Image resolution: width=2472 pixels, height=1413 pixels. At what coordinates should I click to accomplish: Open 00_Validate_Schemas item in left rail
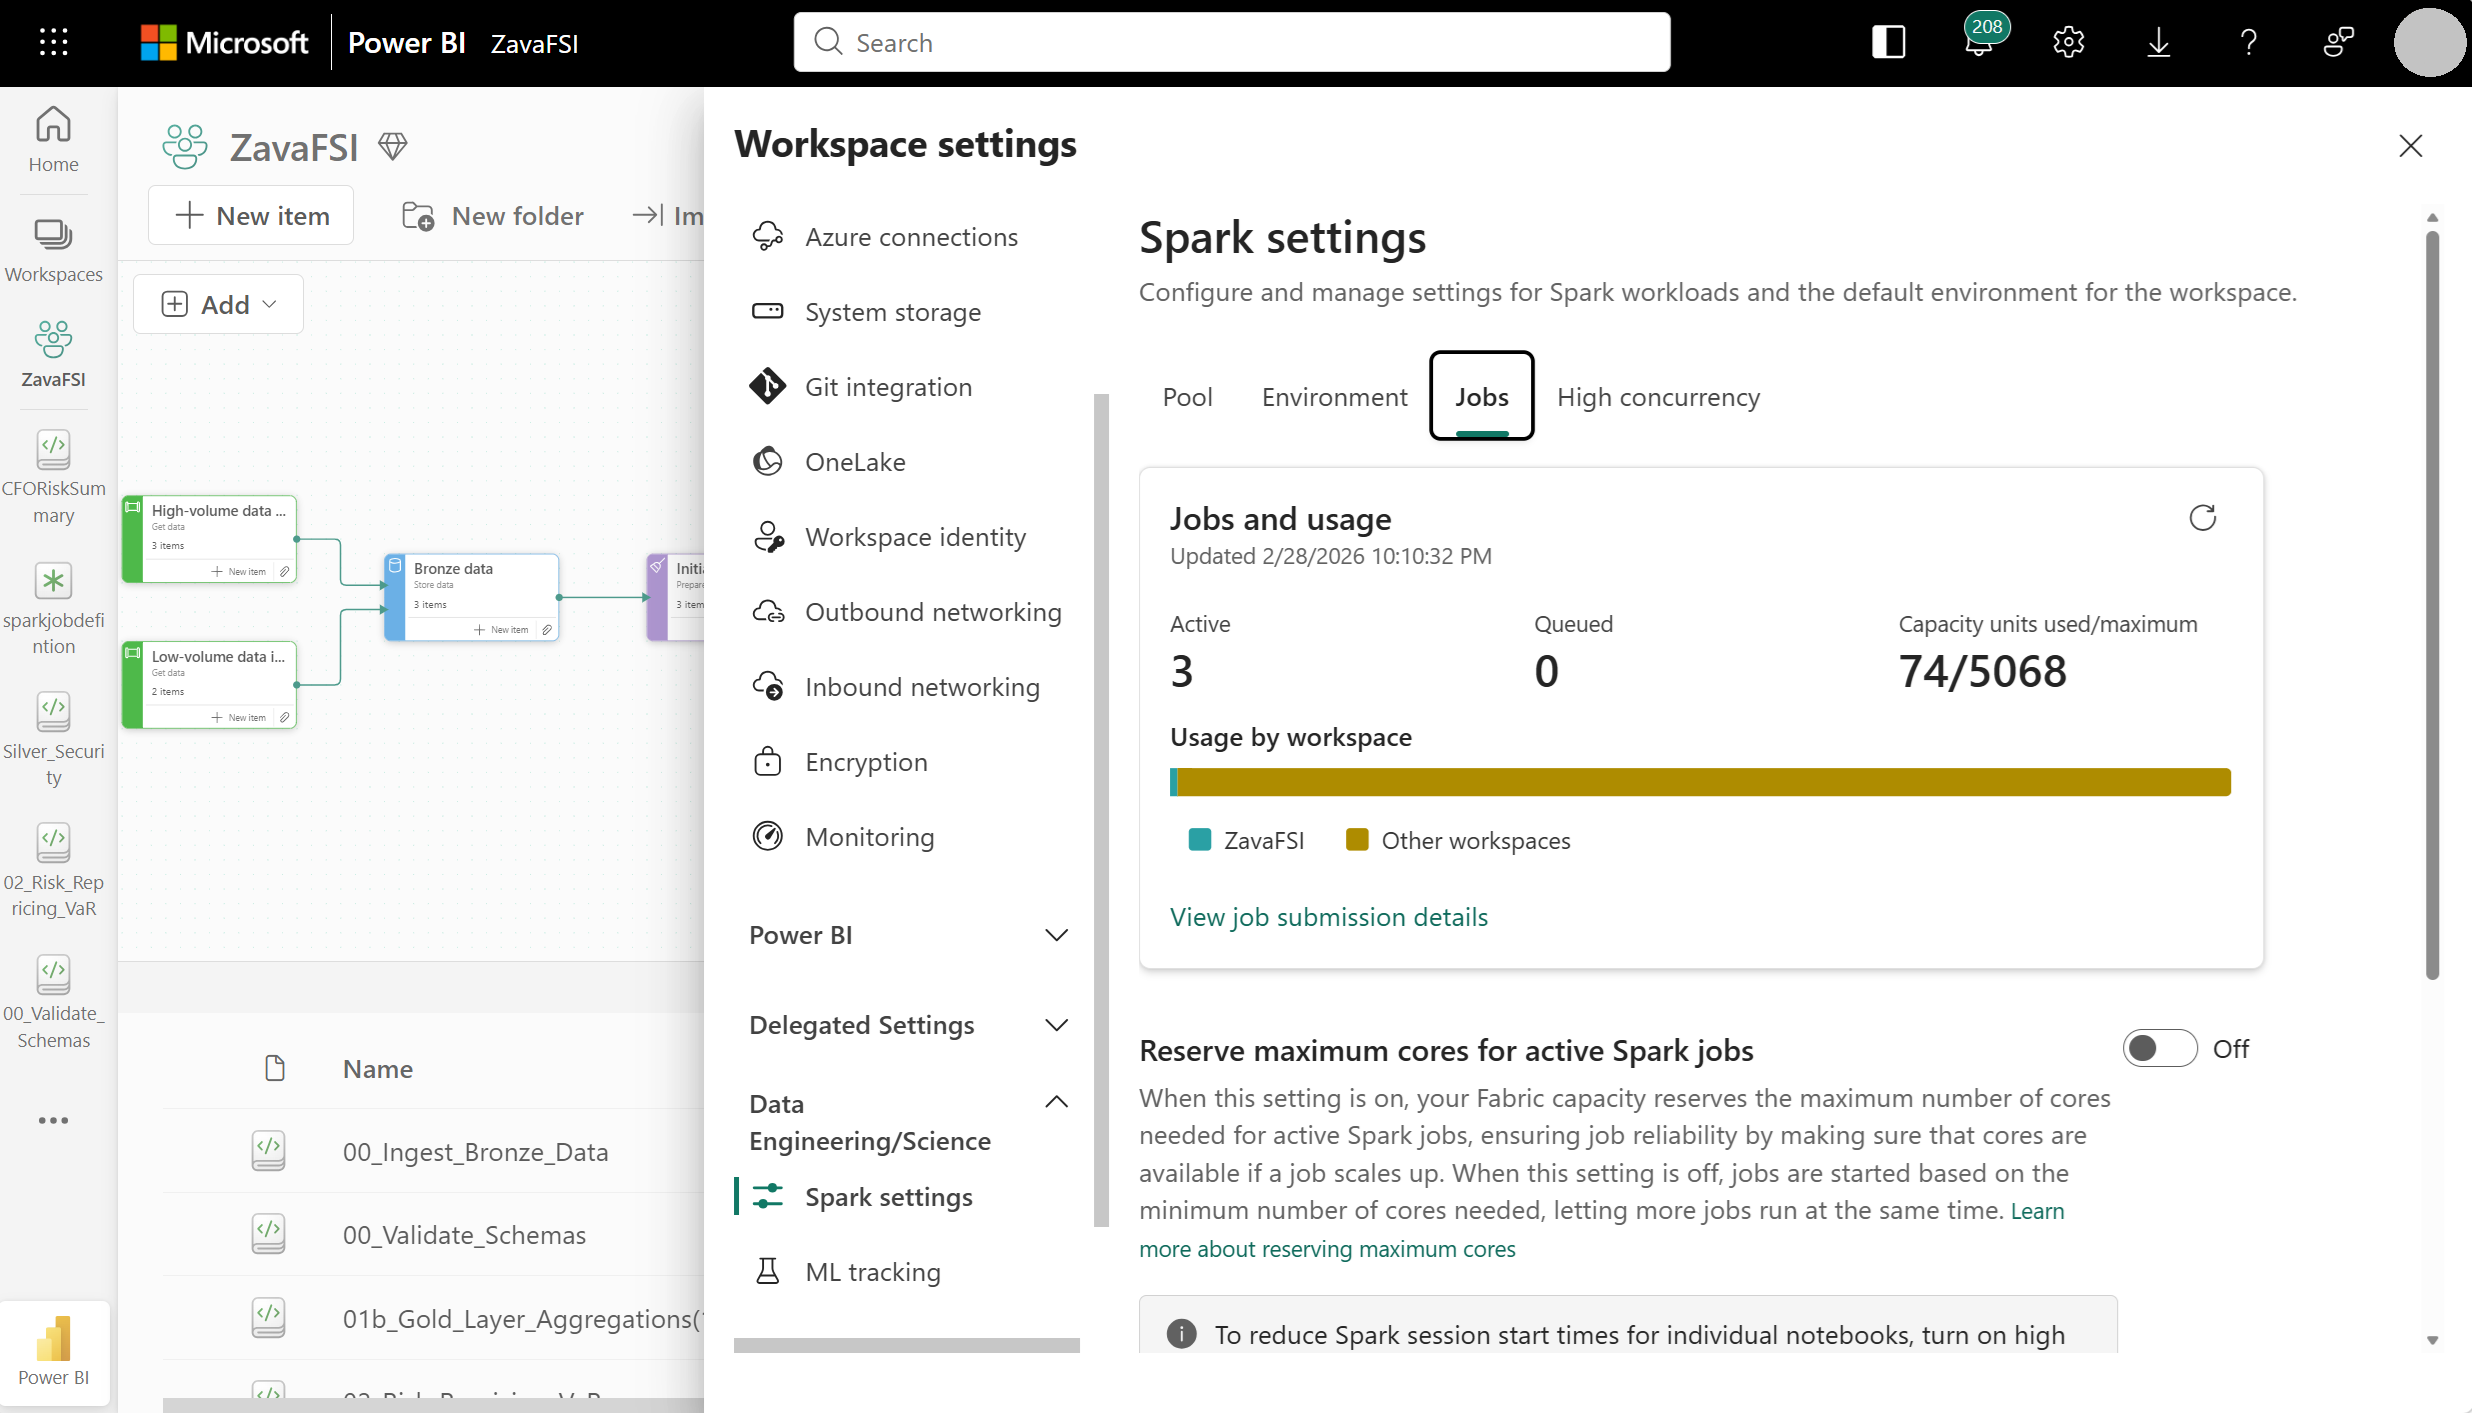point(53,1002)
